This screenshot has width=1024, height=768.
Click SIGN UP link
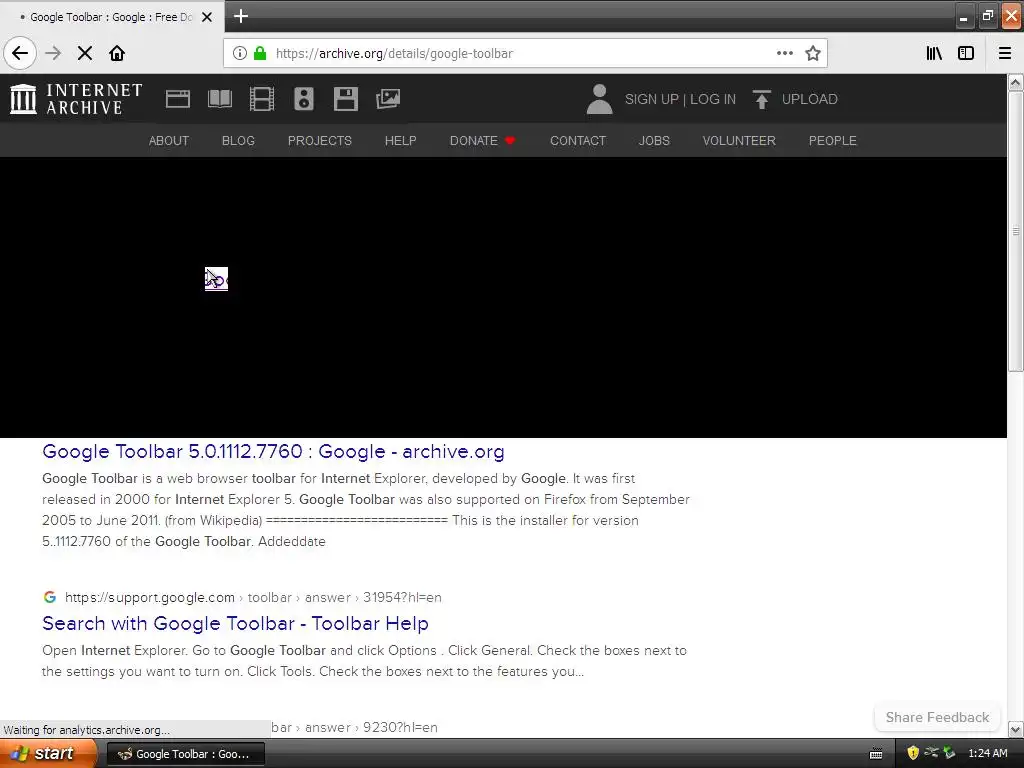click(652, 99)
